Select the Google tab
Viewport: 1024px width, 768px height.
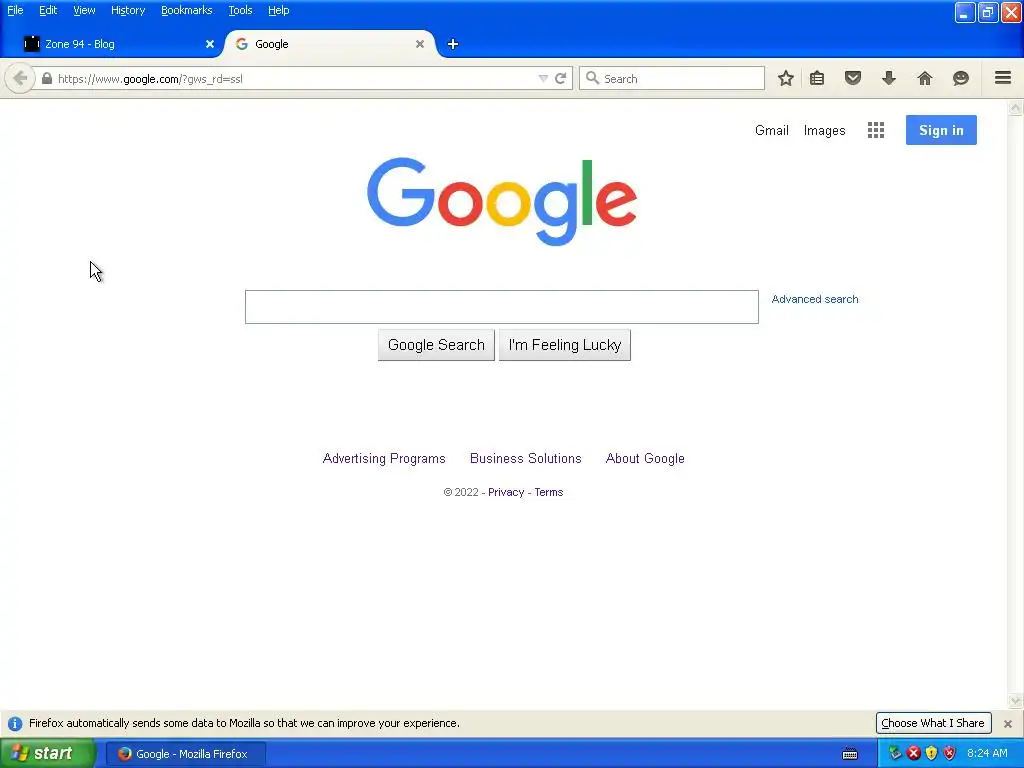point(330,44)
